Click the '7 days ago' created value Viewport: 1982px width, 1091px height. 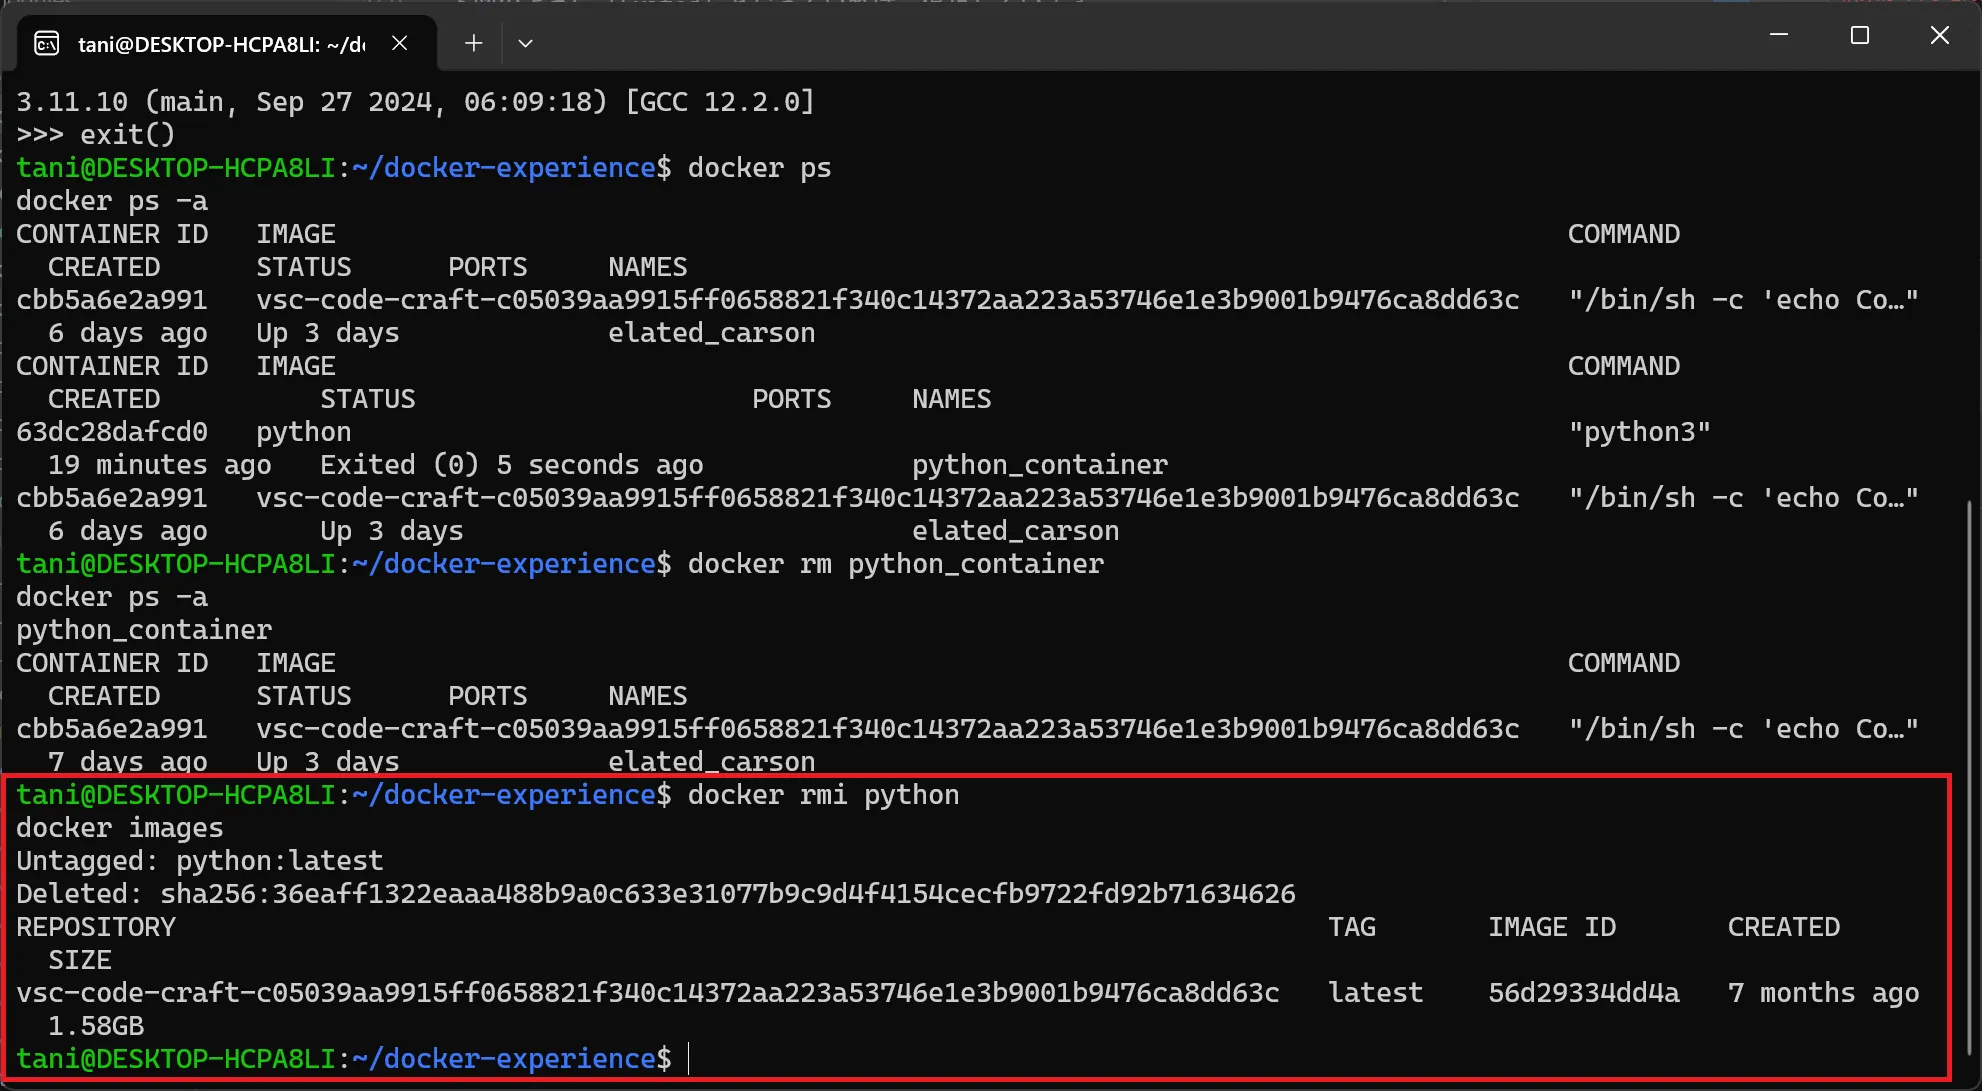128,762
